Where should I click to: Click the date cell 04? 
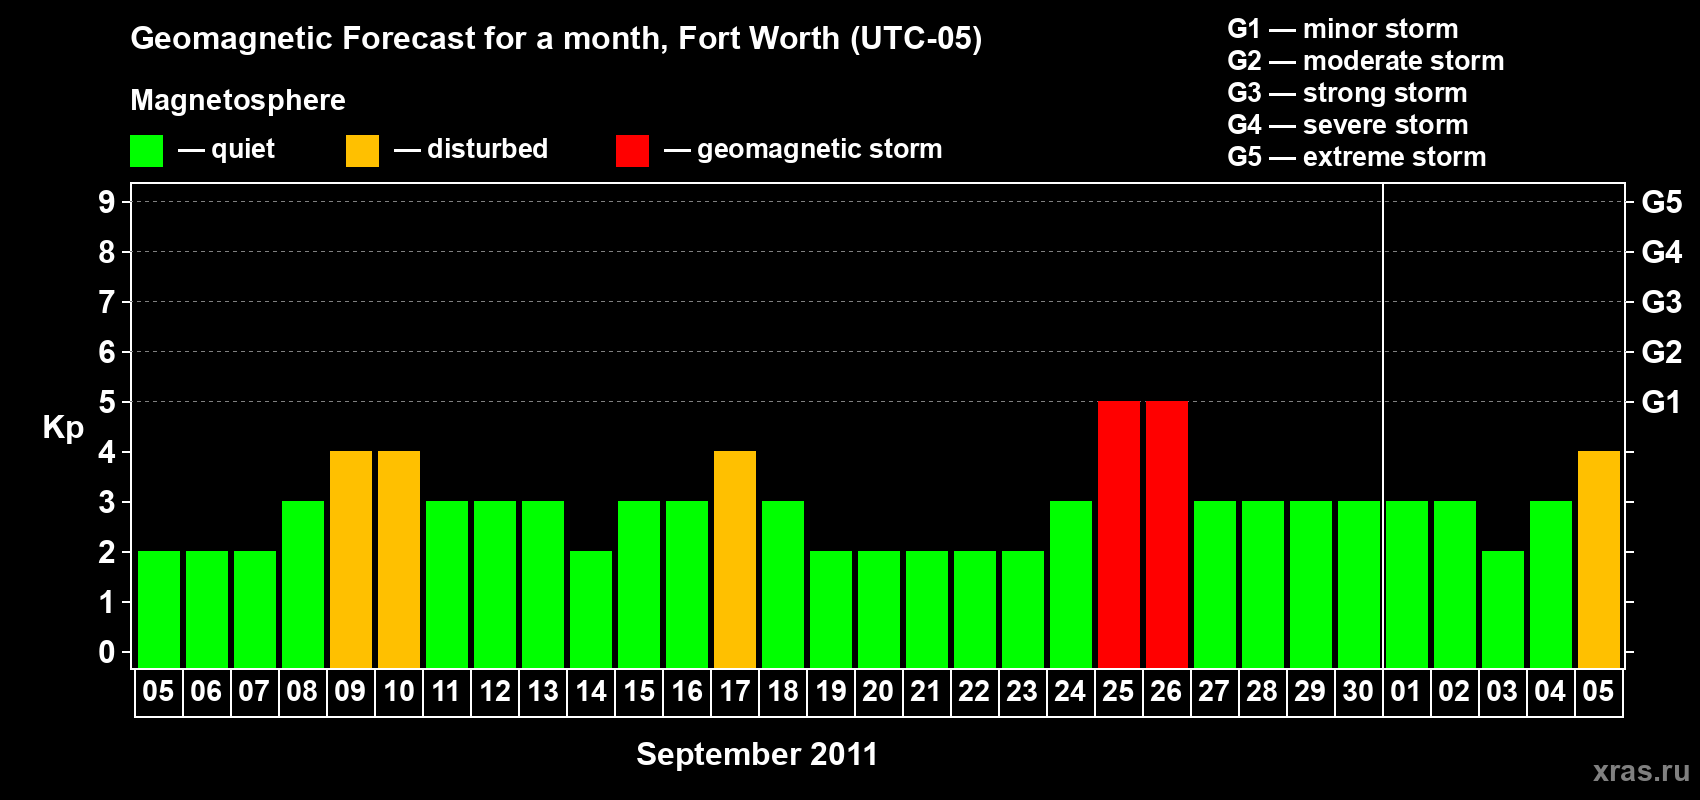coord(1551,692)
